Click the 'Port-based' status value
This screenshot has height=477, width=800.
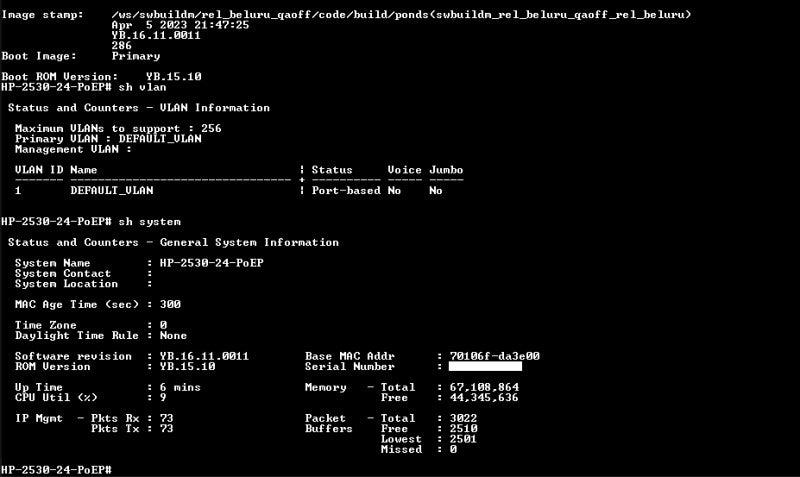point(346,190)
